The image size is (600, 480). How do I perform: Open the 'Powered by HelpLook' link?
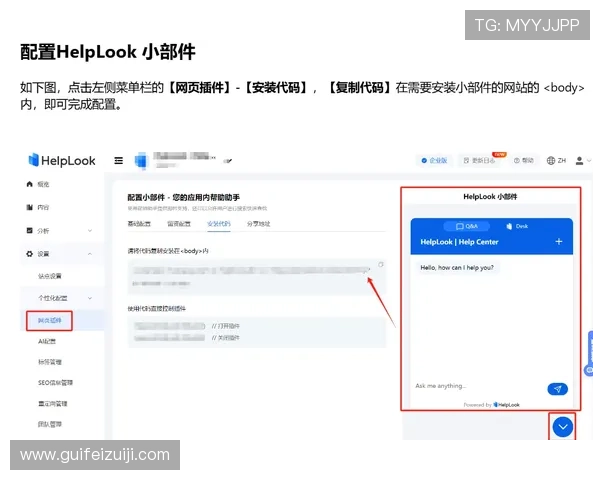[491, 405]
